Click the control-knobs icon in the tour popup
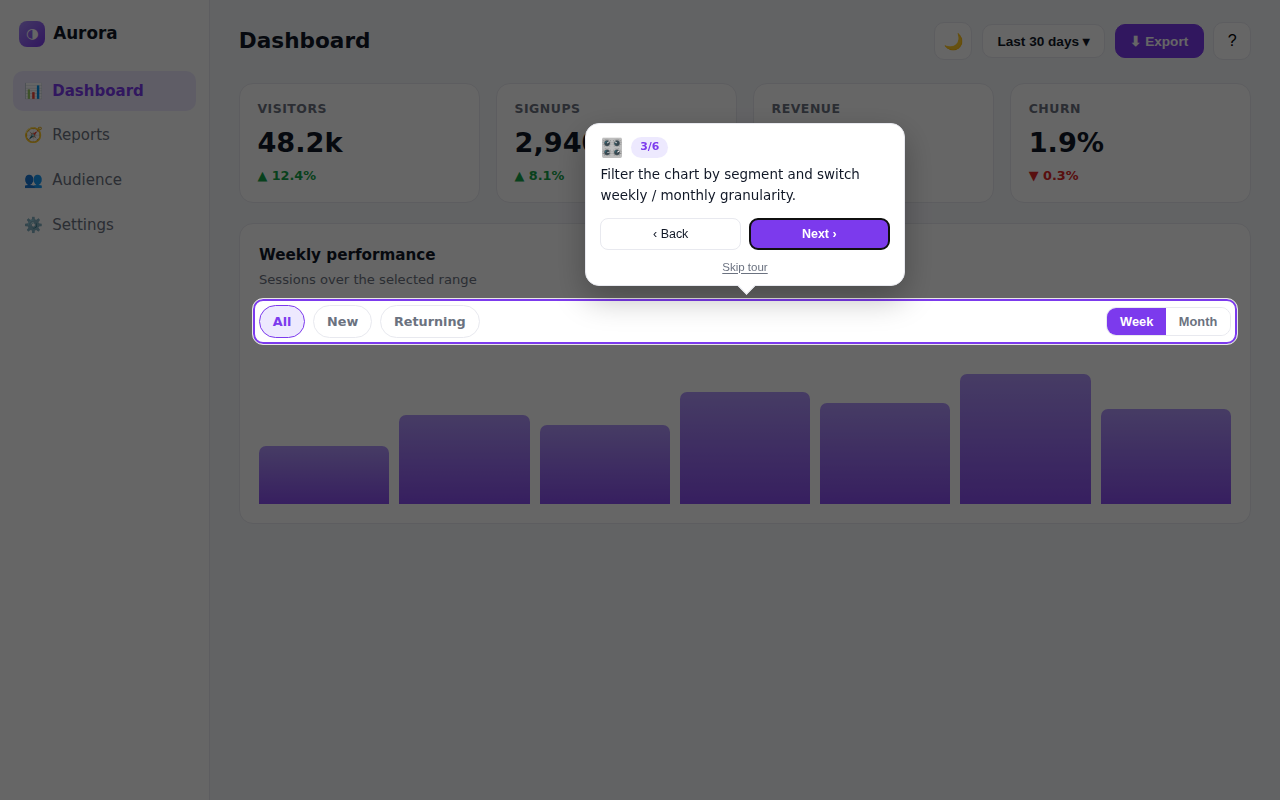This screenshot has width=1280, height=800. click(x=612, y=148)
